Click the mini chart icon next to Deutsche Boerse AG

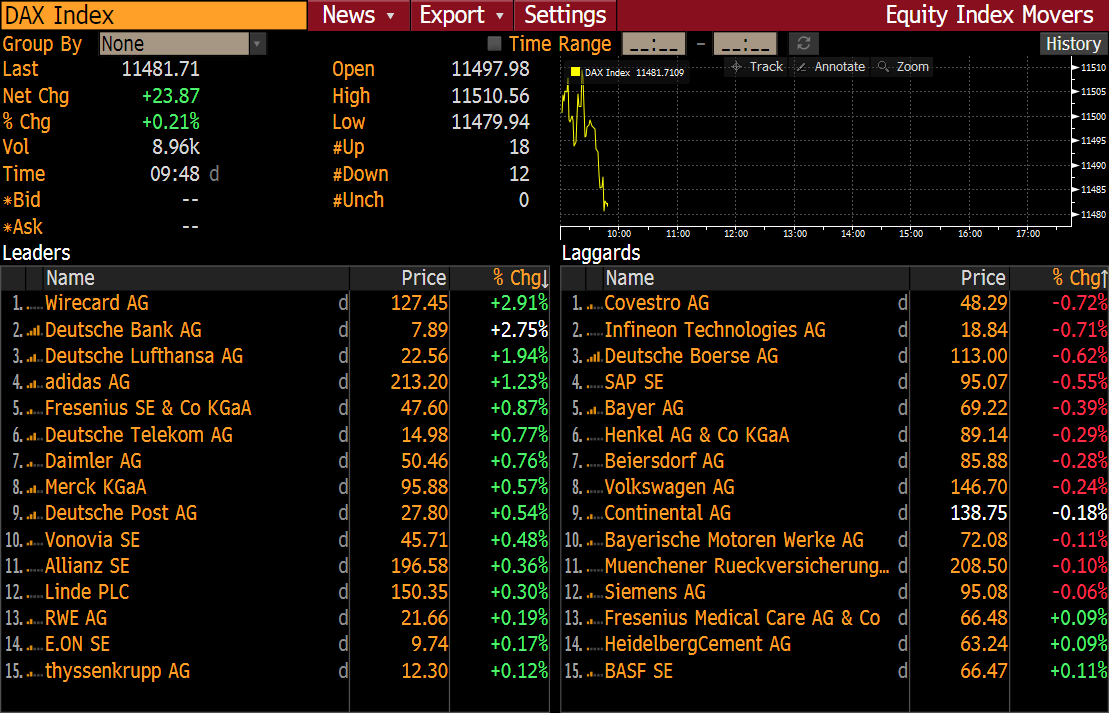(x=593, y=356)
